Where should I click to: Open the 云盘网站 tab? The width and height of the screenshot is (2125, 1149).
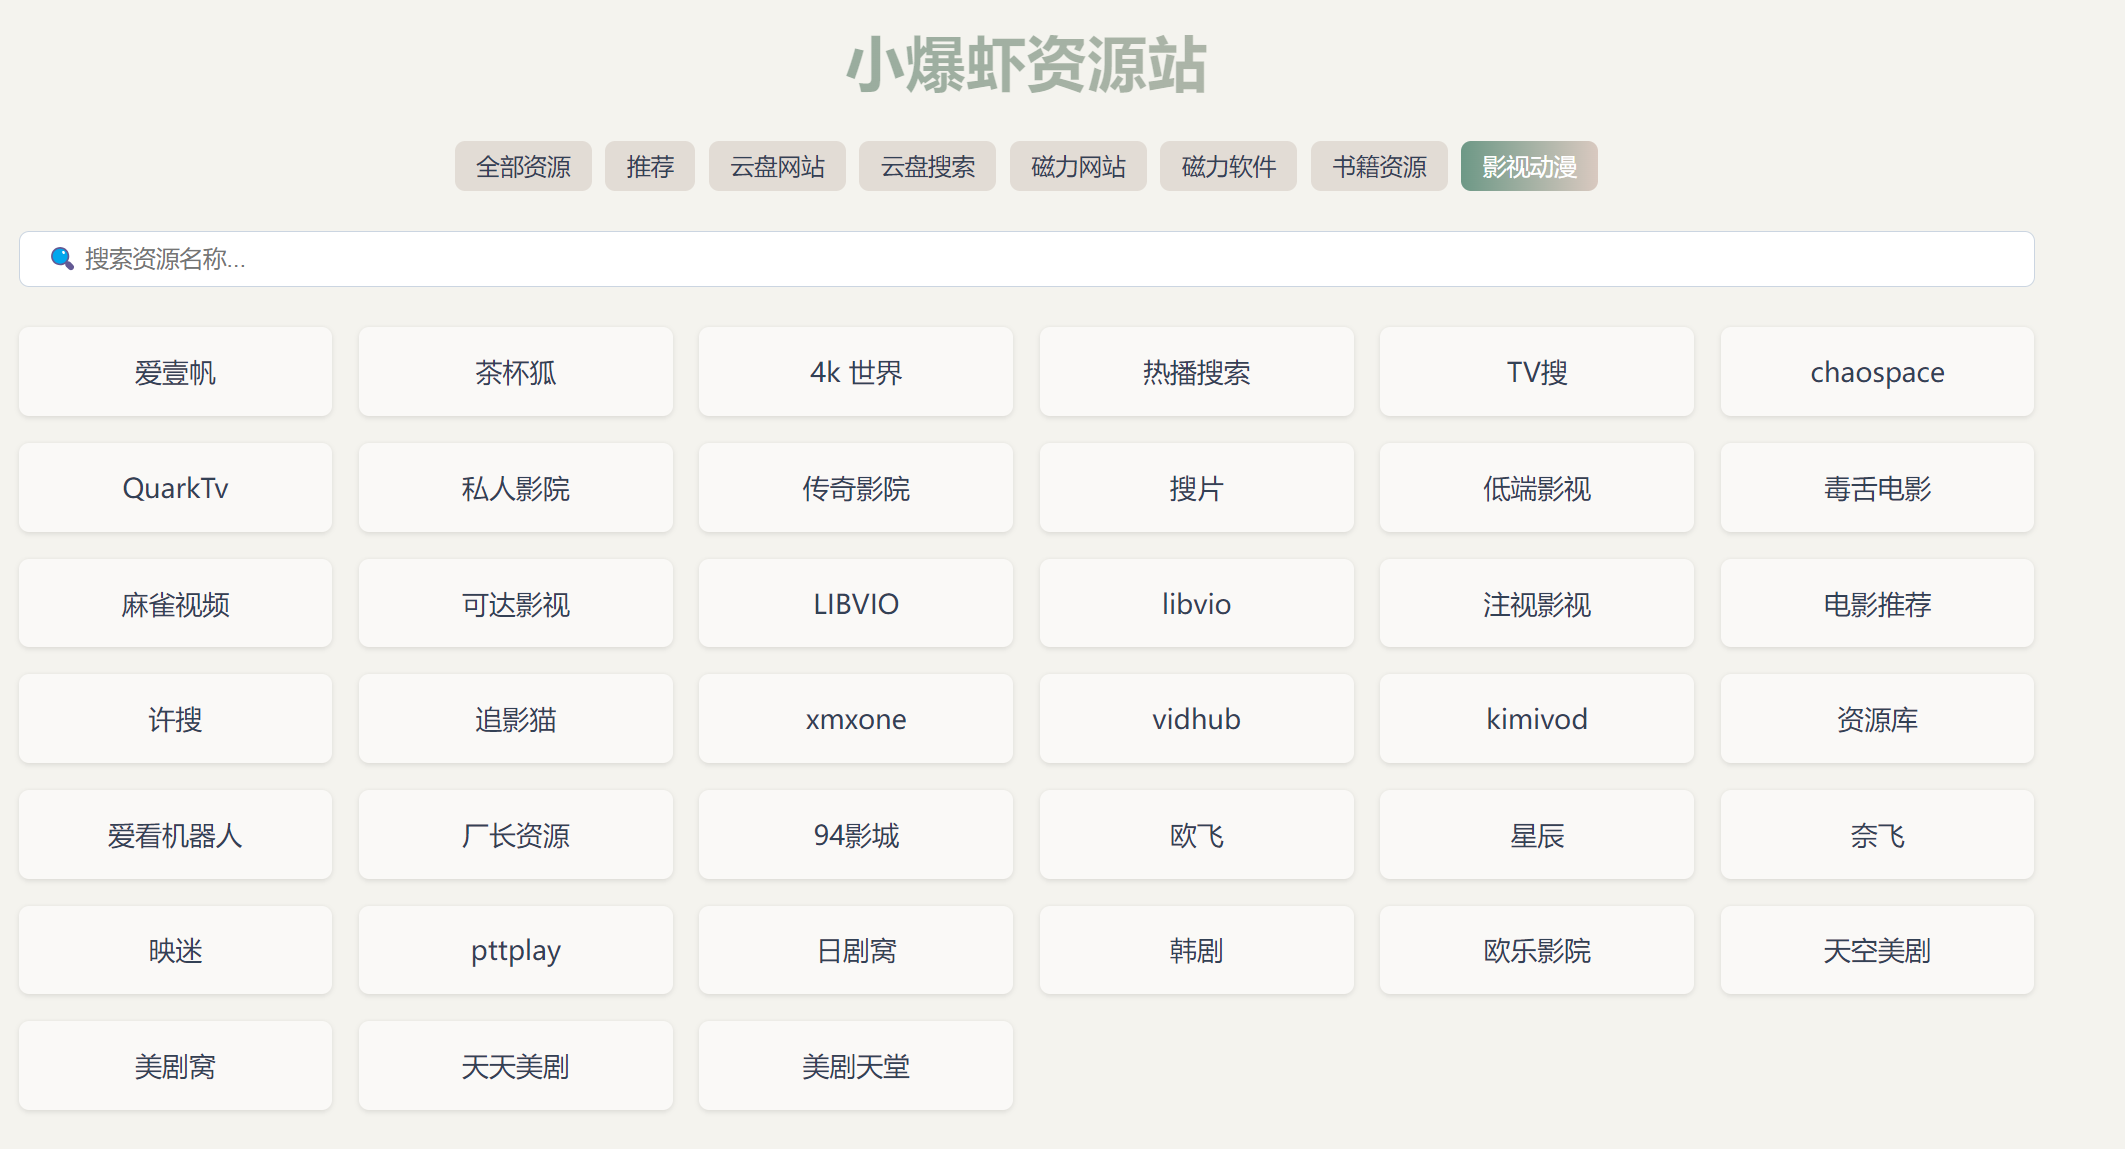pos(777,166)
